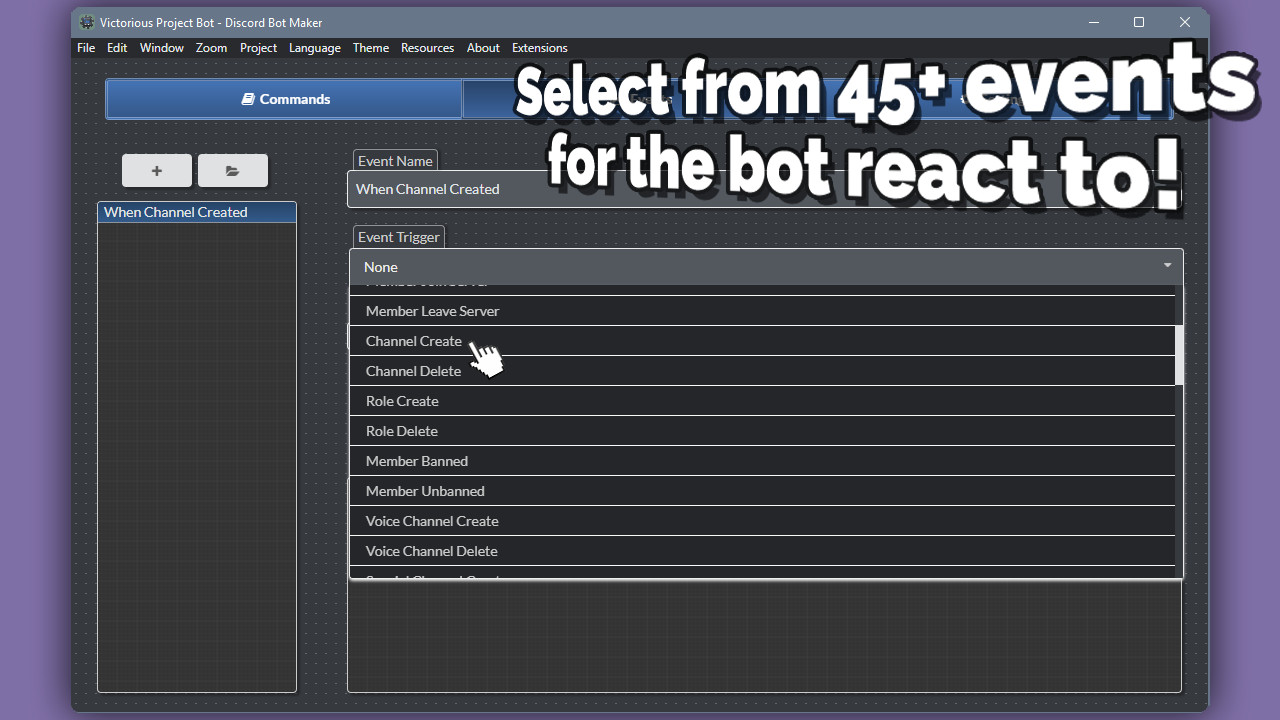The width and height of the screenshot is (1280, 720).
Task: Choose 'Member Banned' as the event trigger
Action: 417,461
